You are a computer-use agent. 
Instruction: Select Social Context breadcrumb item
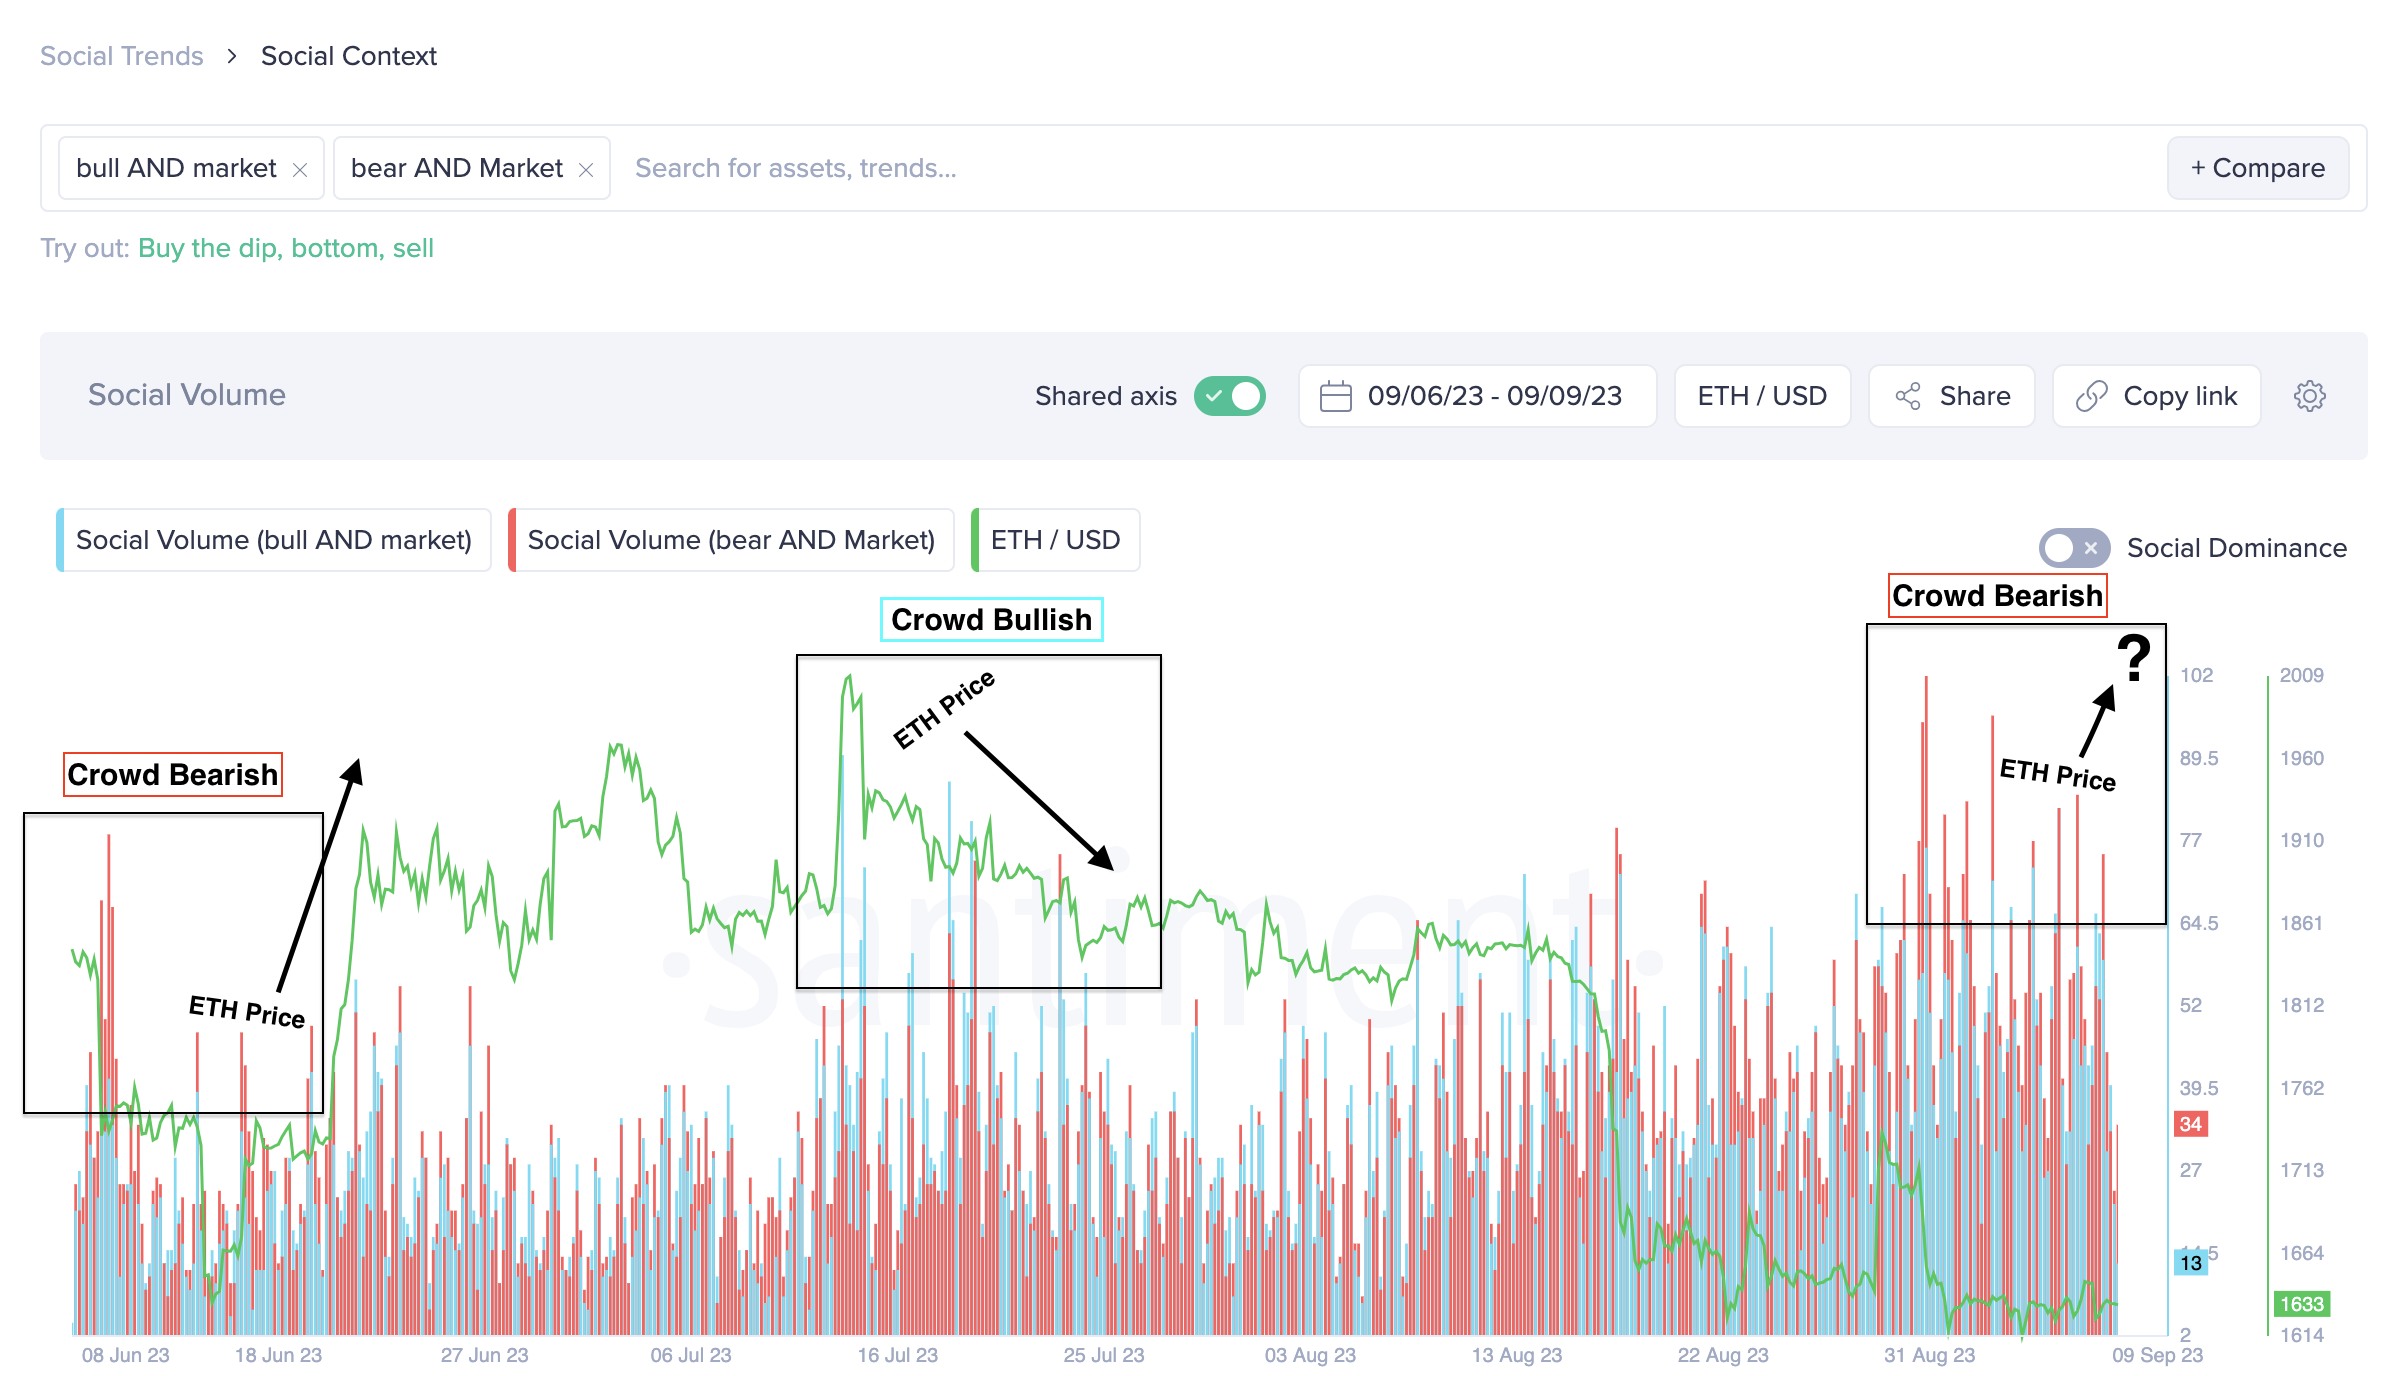tap(348, 56)
